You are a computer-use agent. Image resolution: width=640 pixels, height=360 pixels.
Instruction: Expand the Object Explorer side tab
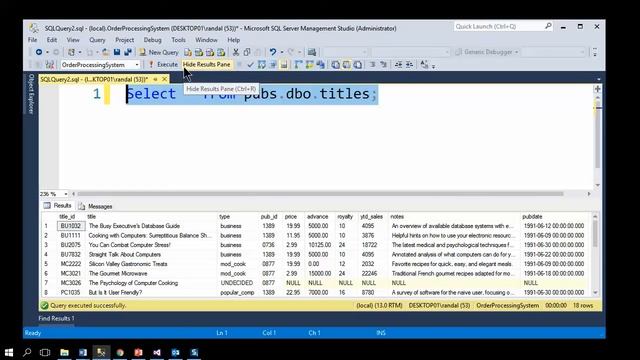coord(31,94)
